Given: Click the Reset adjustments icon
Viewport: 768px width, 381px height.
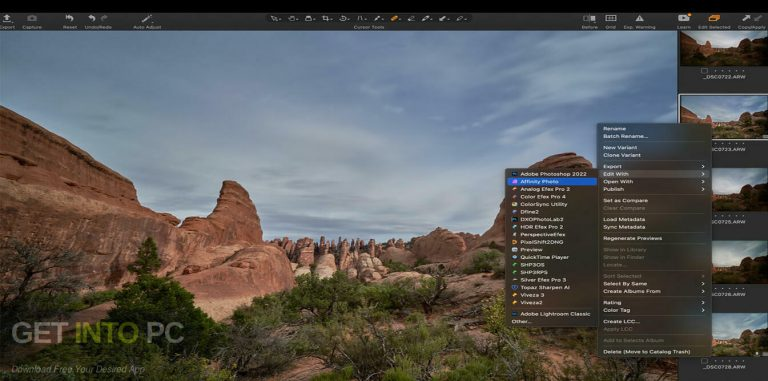Looking at the screenshot, I should 70,18.
